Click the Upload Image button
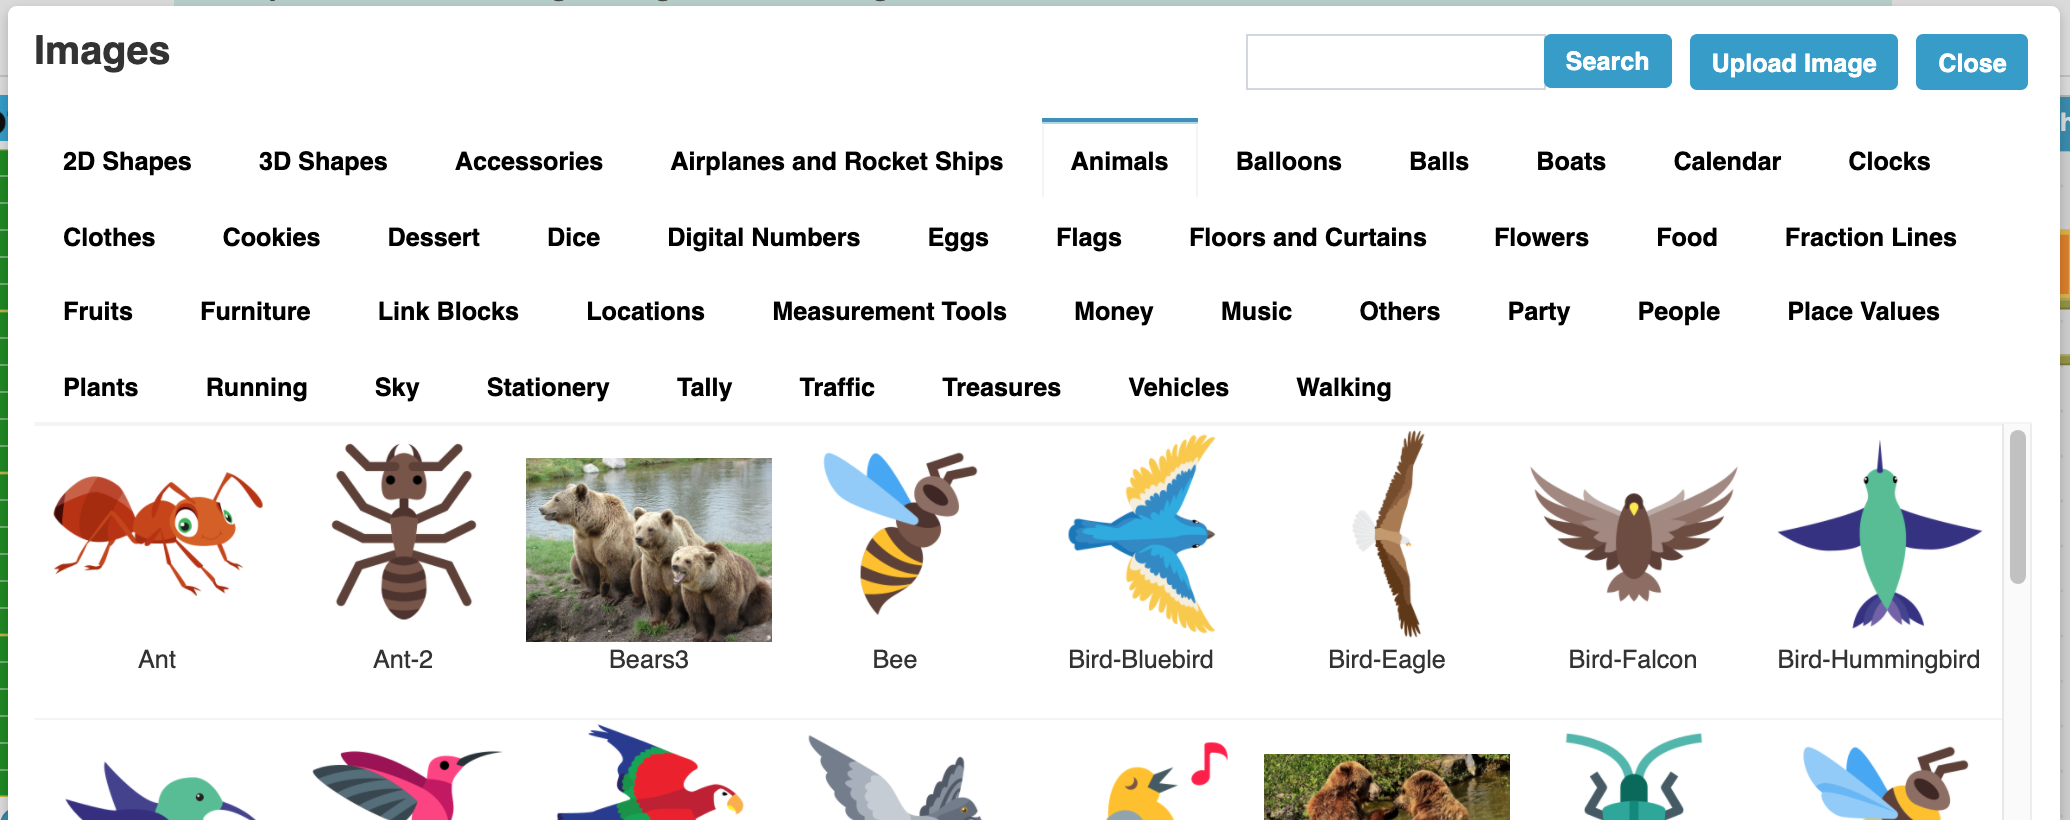Screen dimensions: 2070x820 coord(1793,63)
